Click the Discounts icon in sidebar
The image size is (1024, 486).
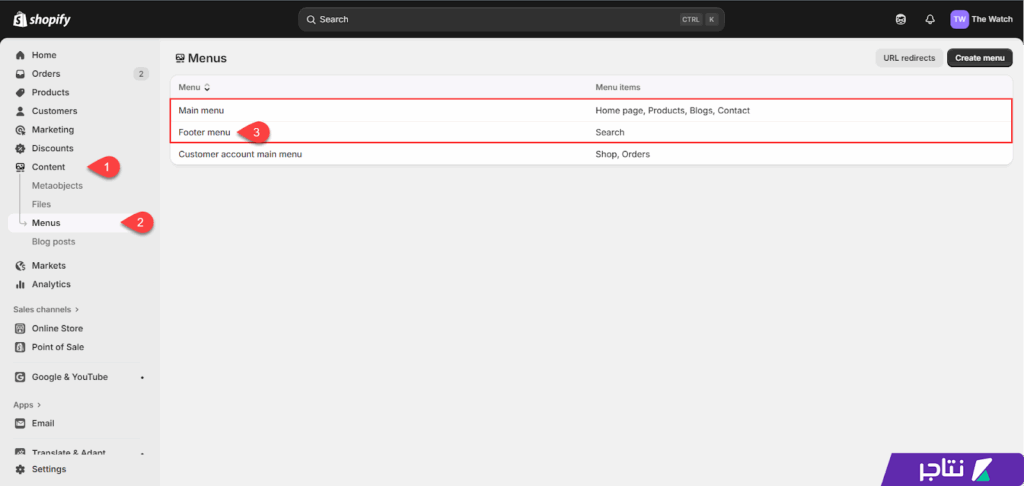[20, 148]
